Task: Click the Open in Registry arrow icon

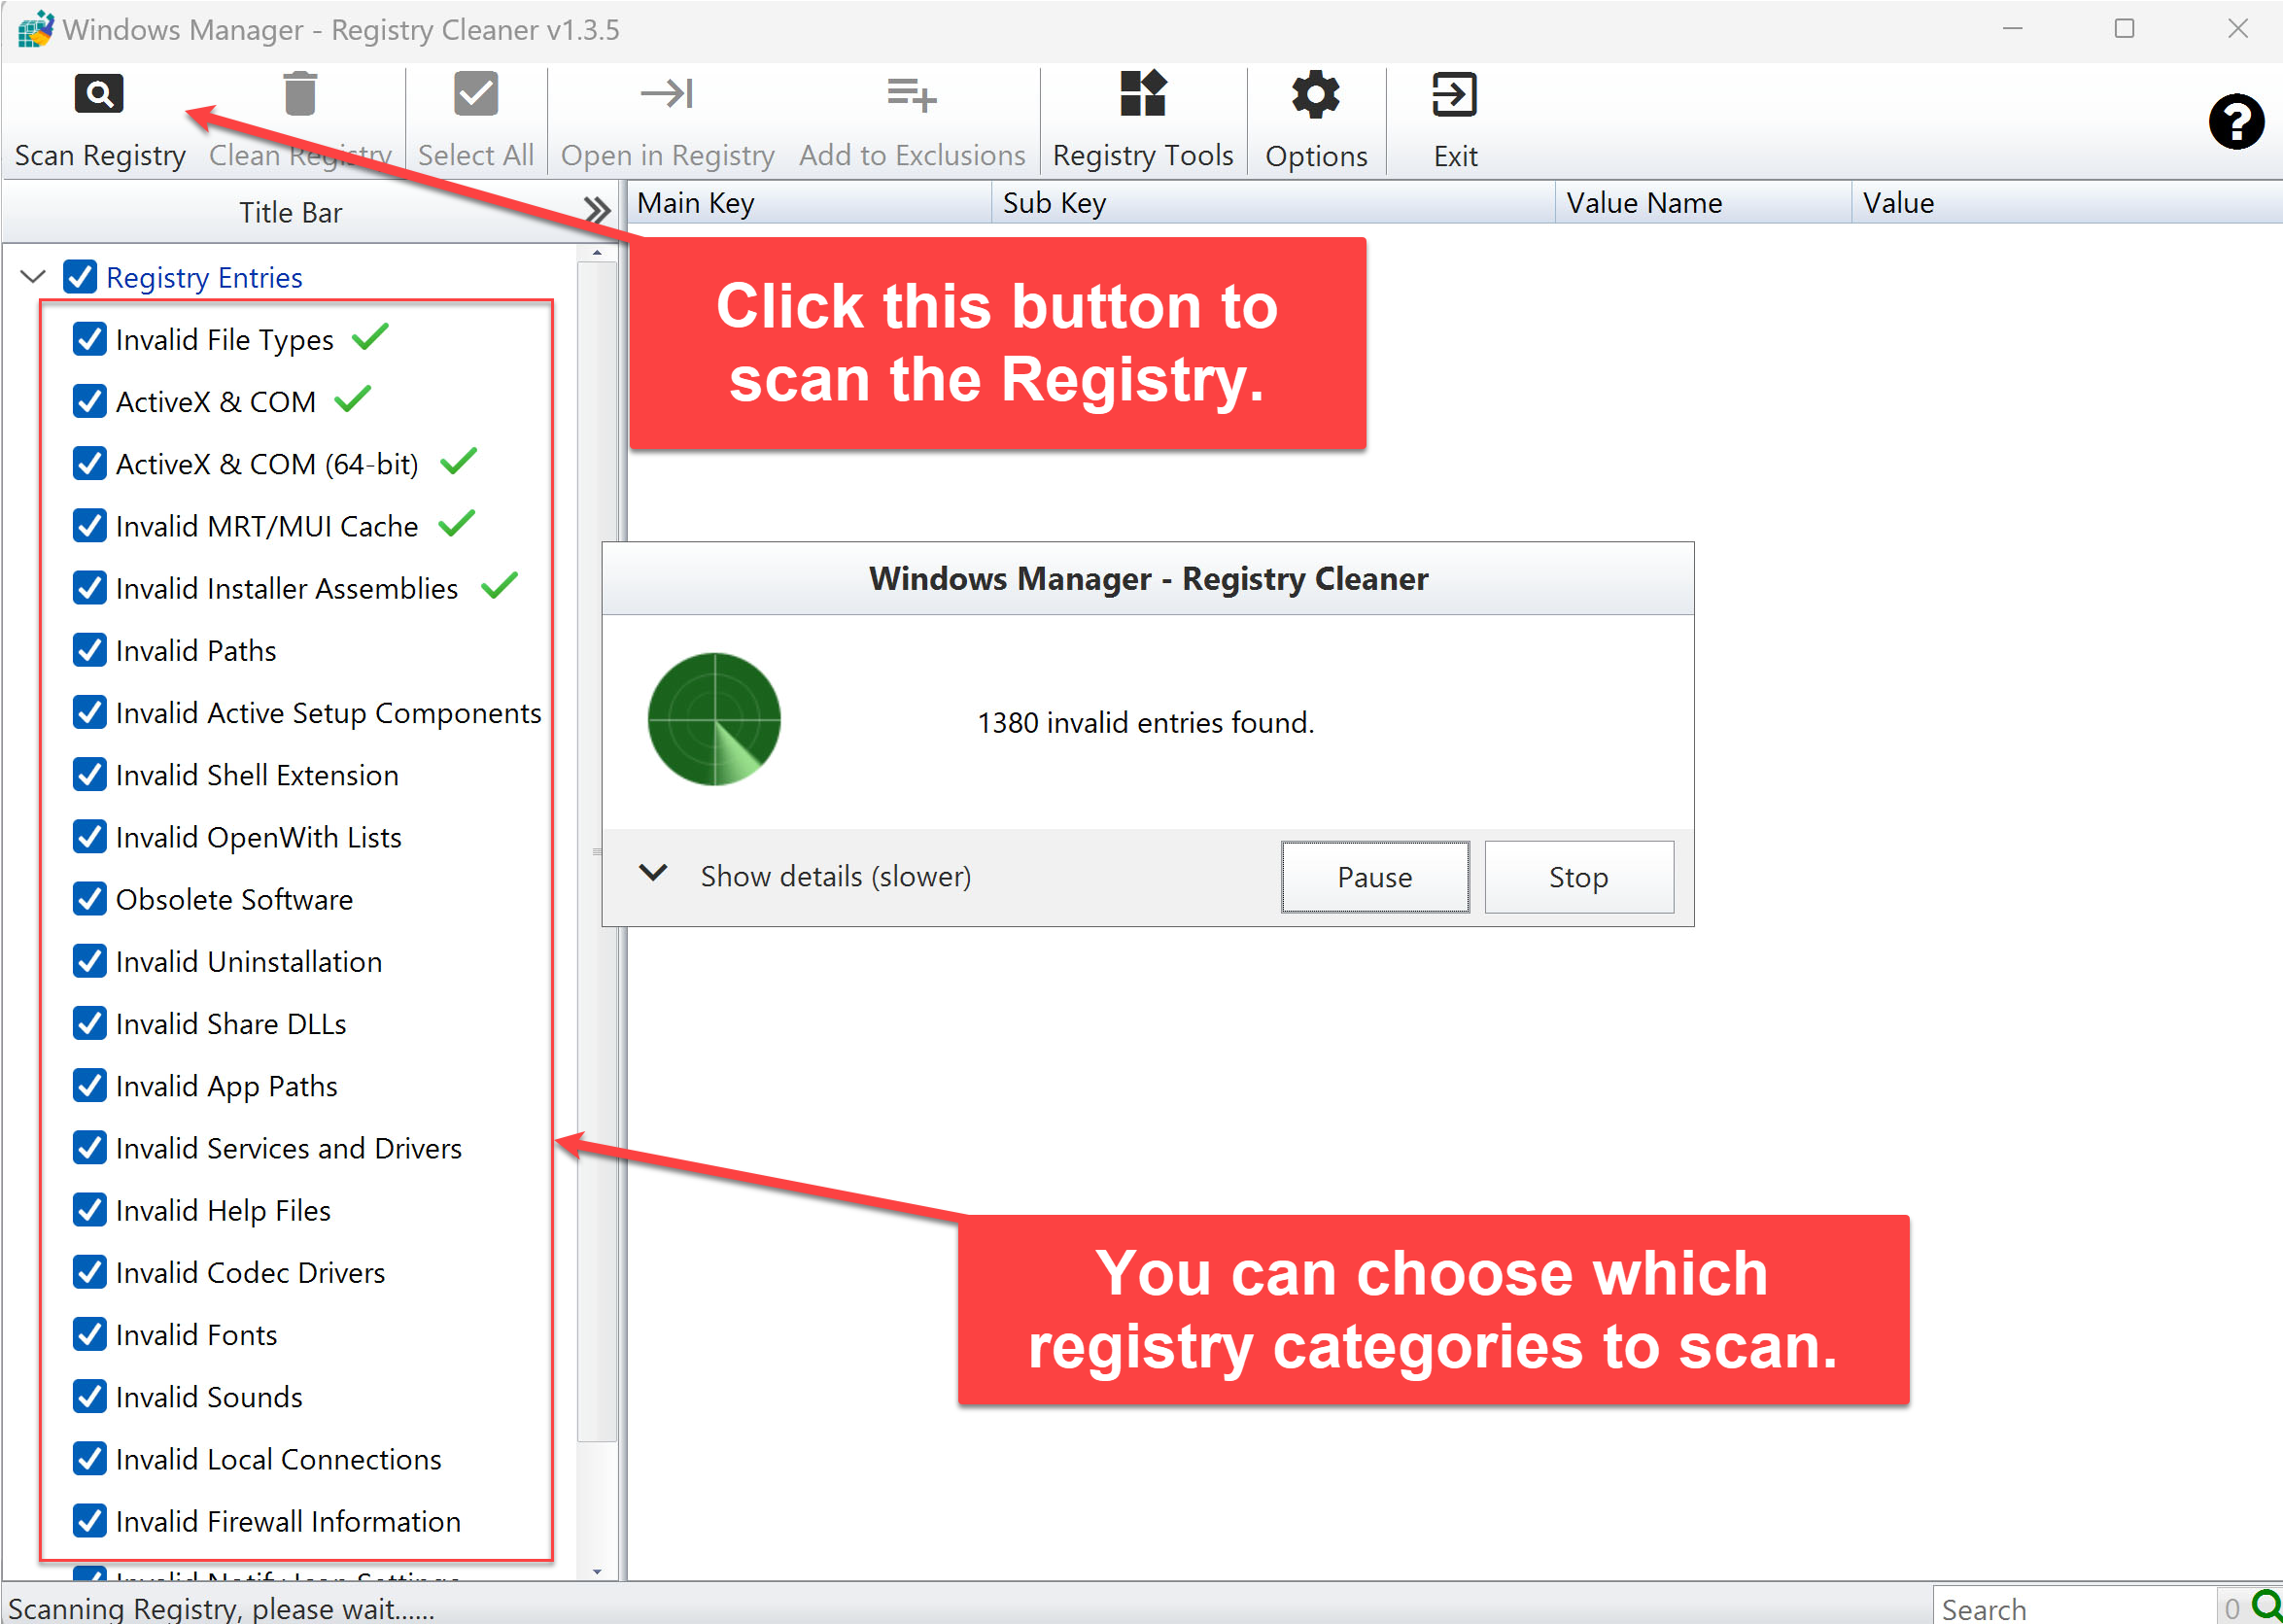Action: [667, 94]
